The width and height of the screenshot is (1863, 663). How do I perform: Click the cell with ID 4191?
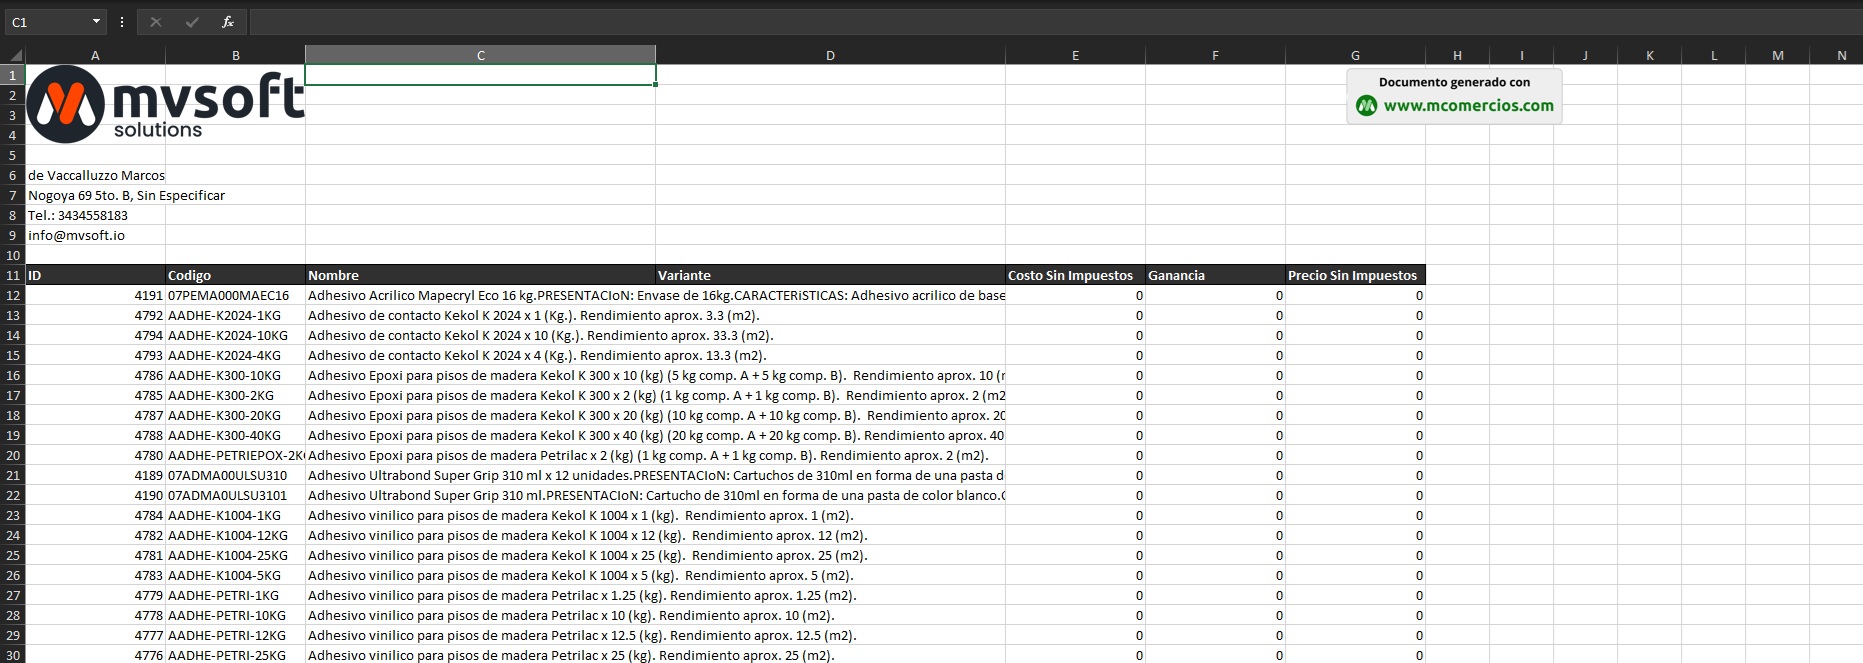click(95, 295)
